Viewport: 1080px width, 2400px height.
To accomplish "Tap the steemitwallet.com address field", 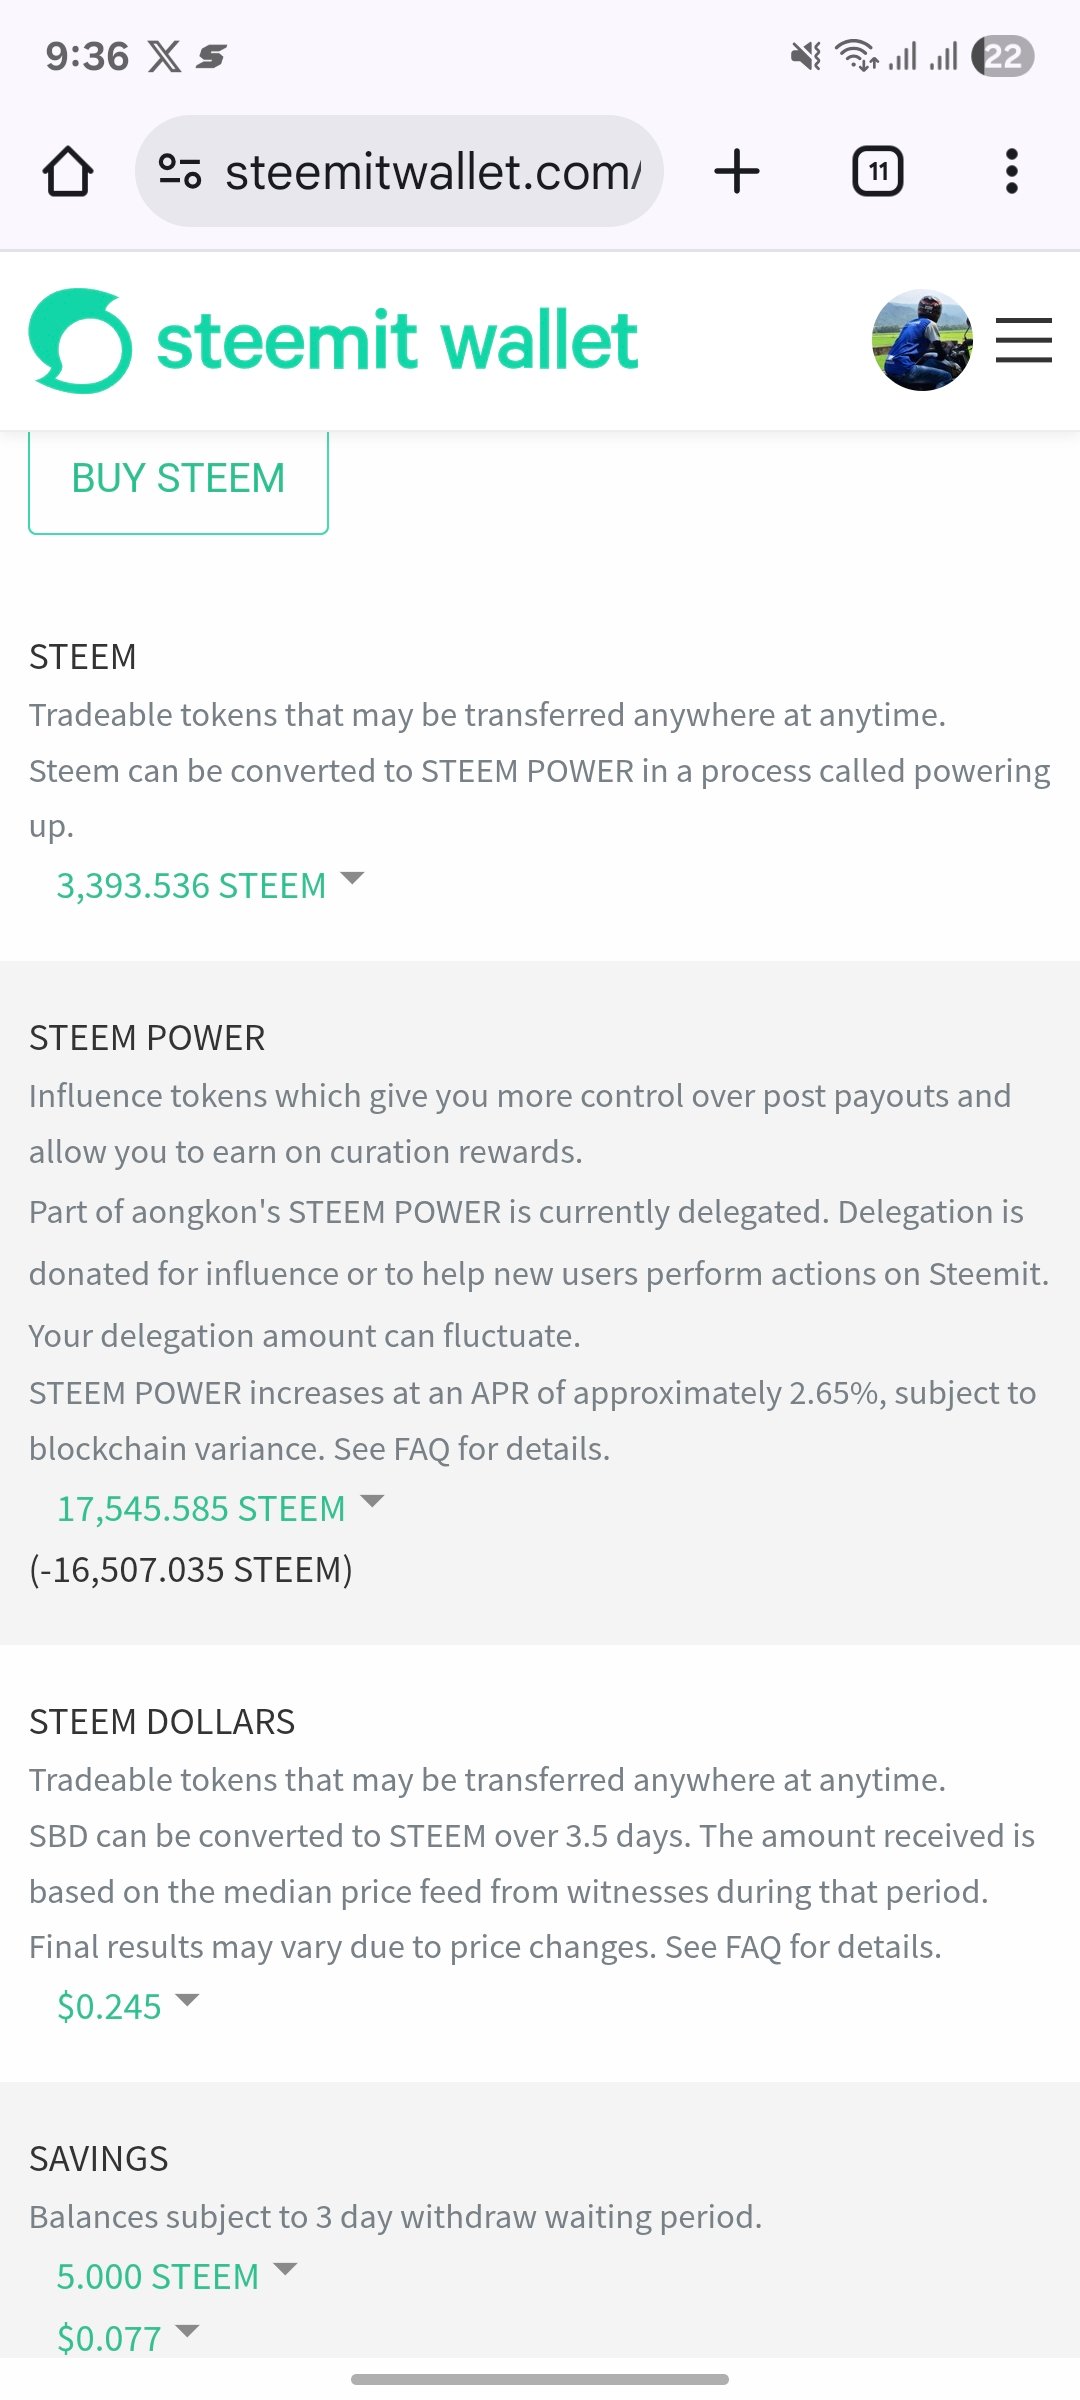I will pos(432,172).
